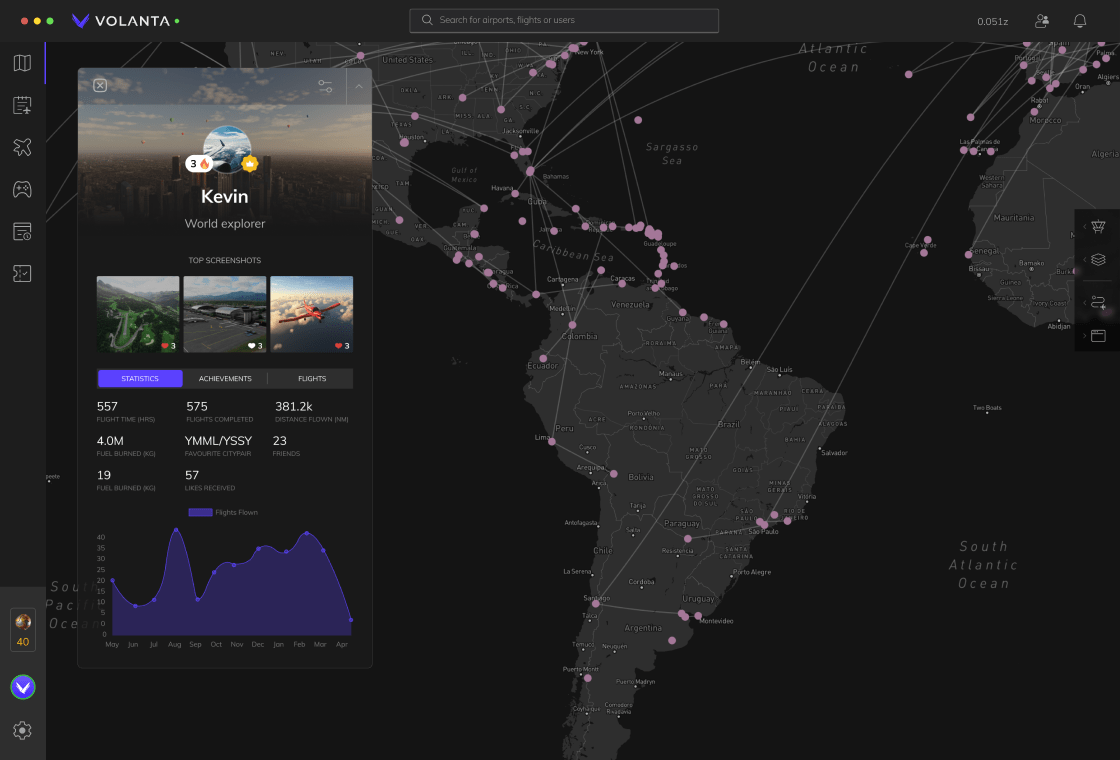Image resolution: width=1120 pixels, height=760 pixels.
Task: Open the scheduled flights clock icon
Action: (x=22, y=231)
